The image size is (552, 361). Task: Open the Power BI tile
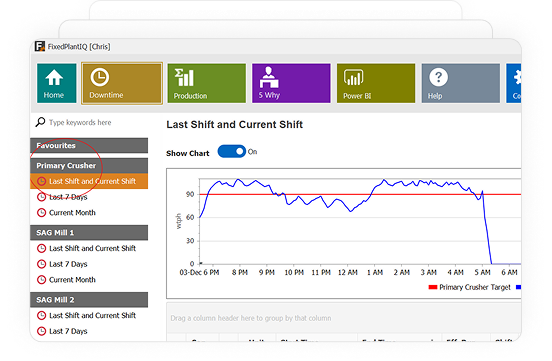tap(376, 83)
